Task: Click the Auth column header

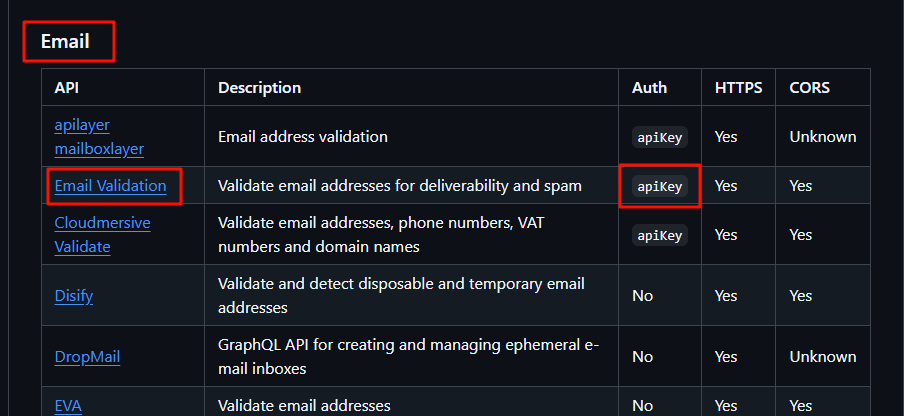Action: [649, 88]
